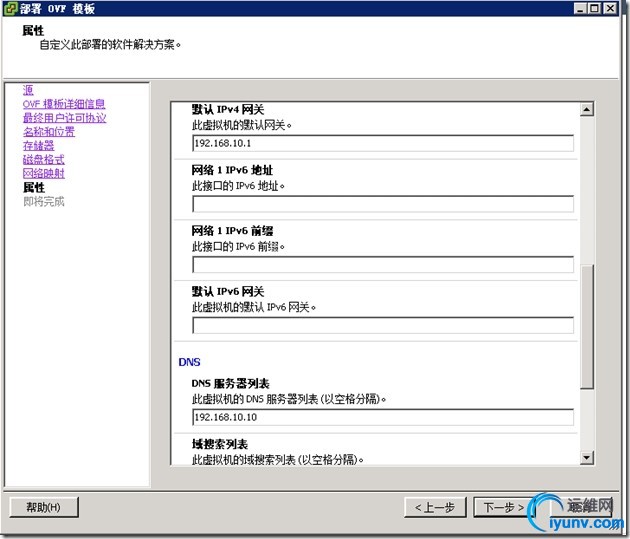This screenshot has width=630, height=539.
Task: Click the properties list vertical scrollbar thumb
Action: pos(587,327)
